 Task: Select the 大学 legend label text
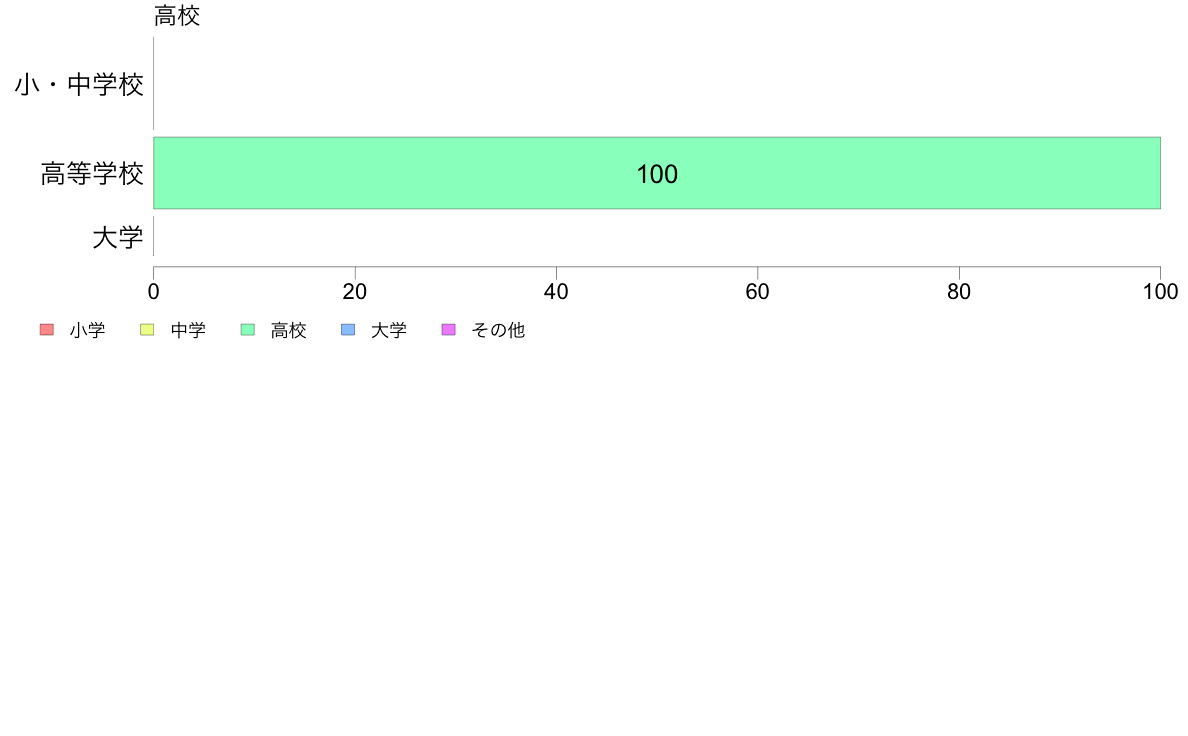(389, 330)
